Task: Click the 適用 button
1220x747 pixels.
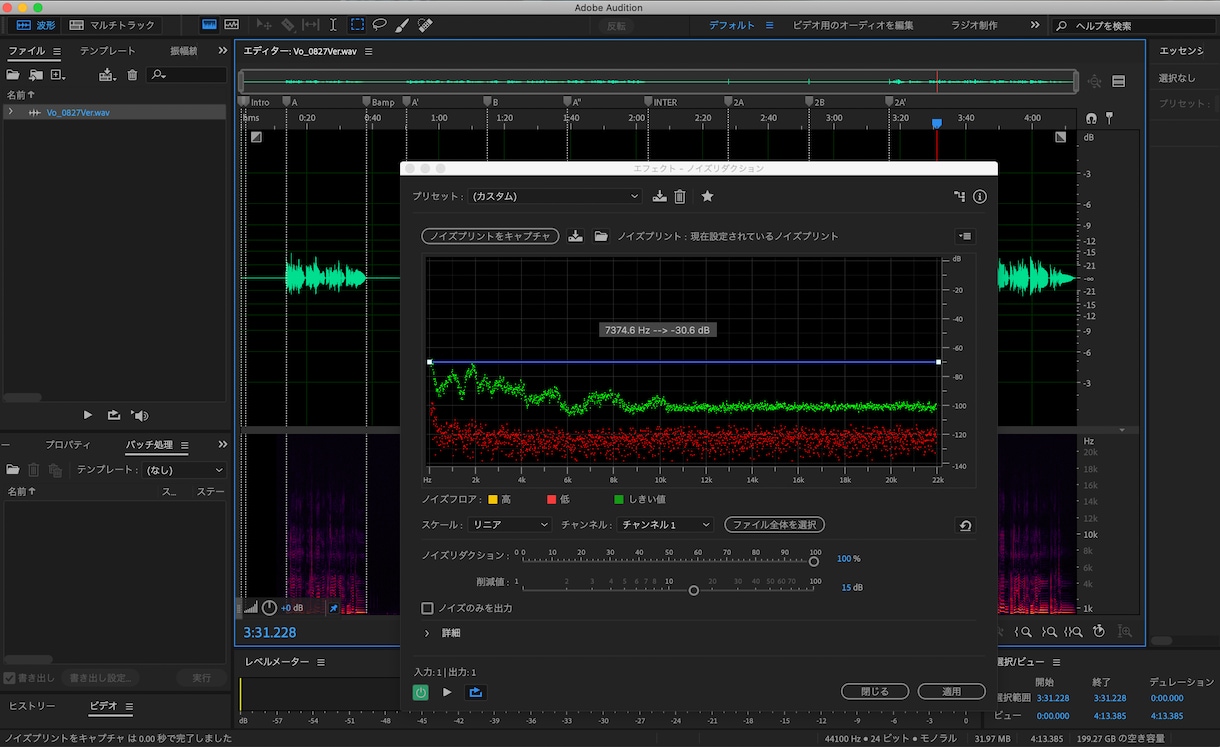Action: (x=951, y=692)
